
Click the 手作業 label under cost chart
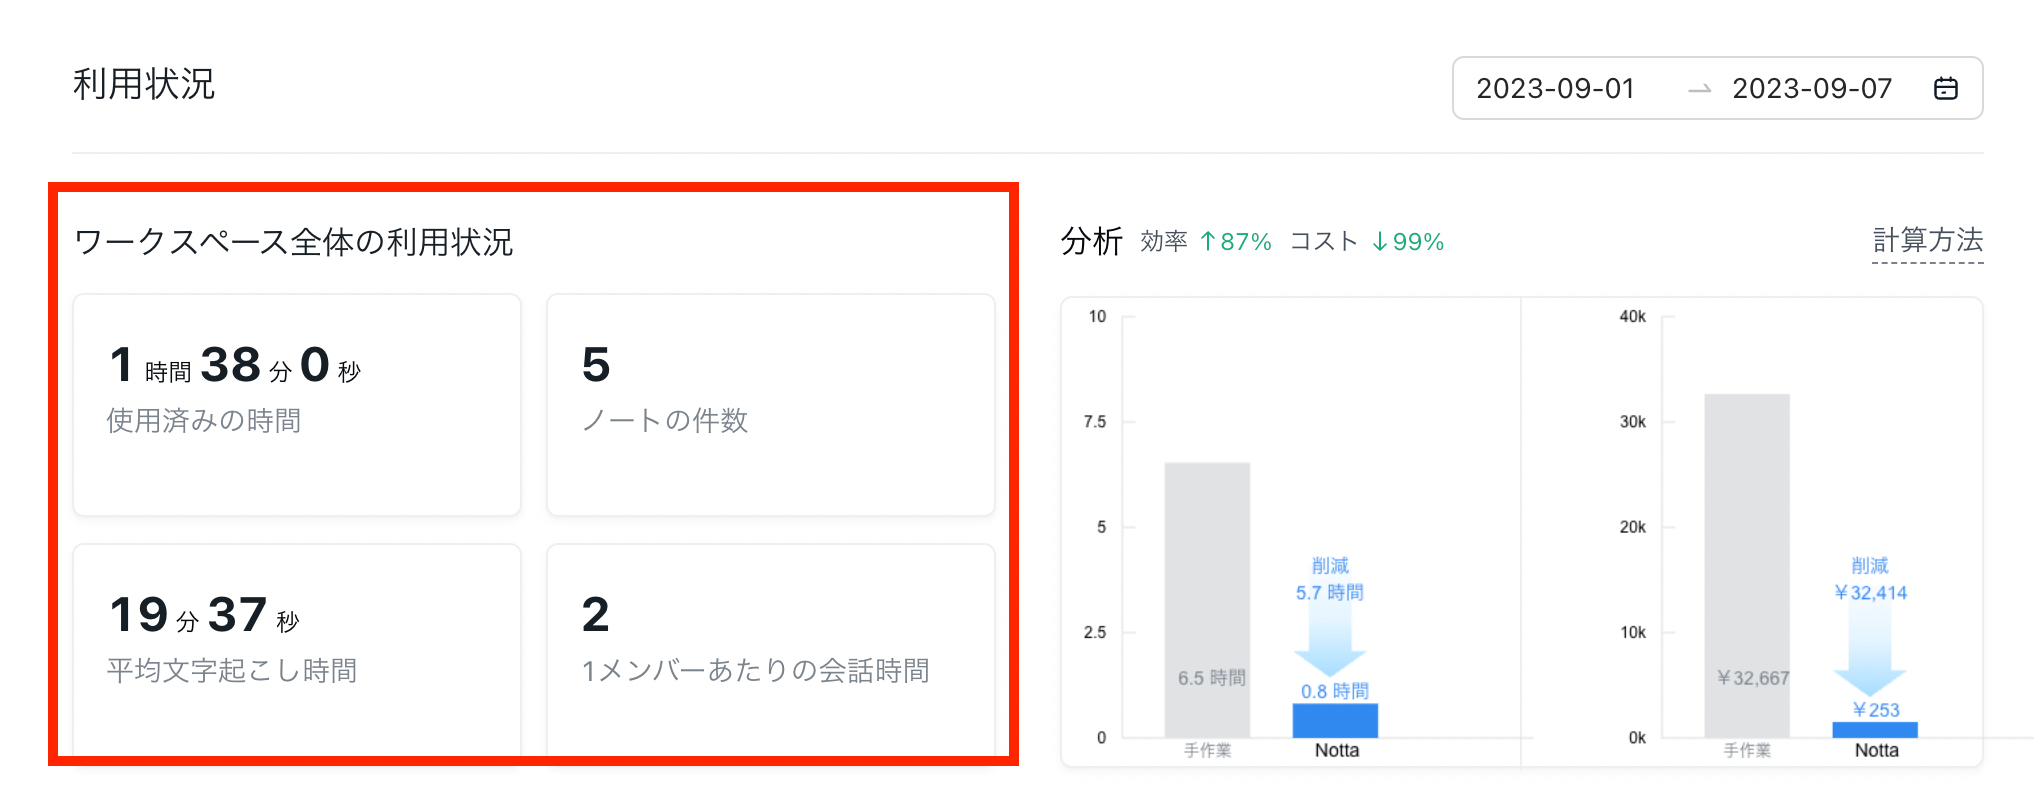coord(1747,750)
